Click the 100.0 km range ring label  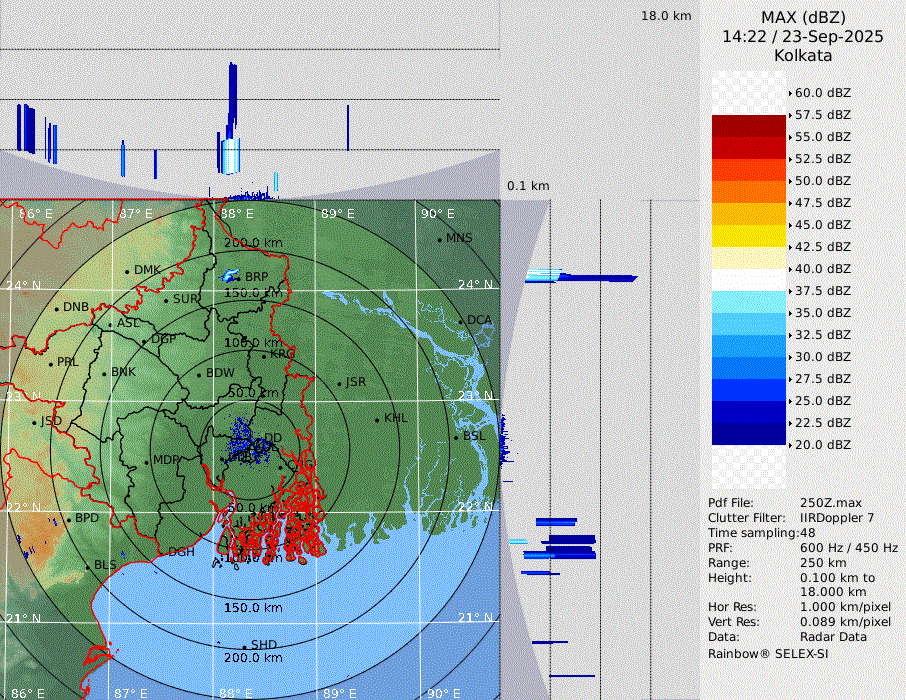[x=253, y=343]
